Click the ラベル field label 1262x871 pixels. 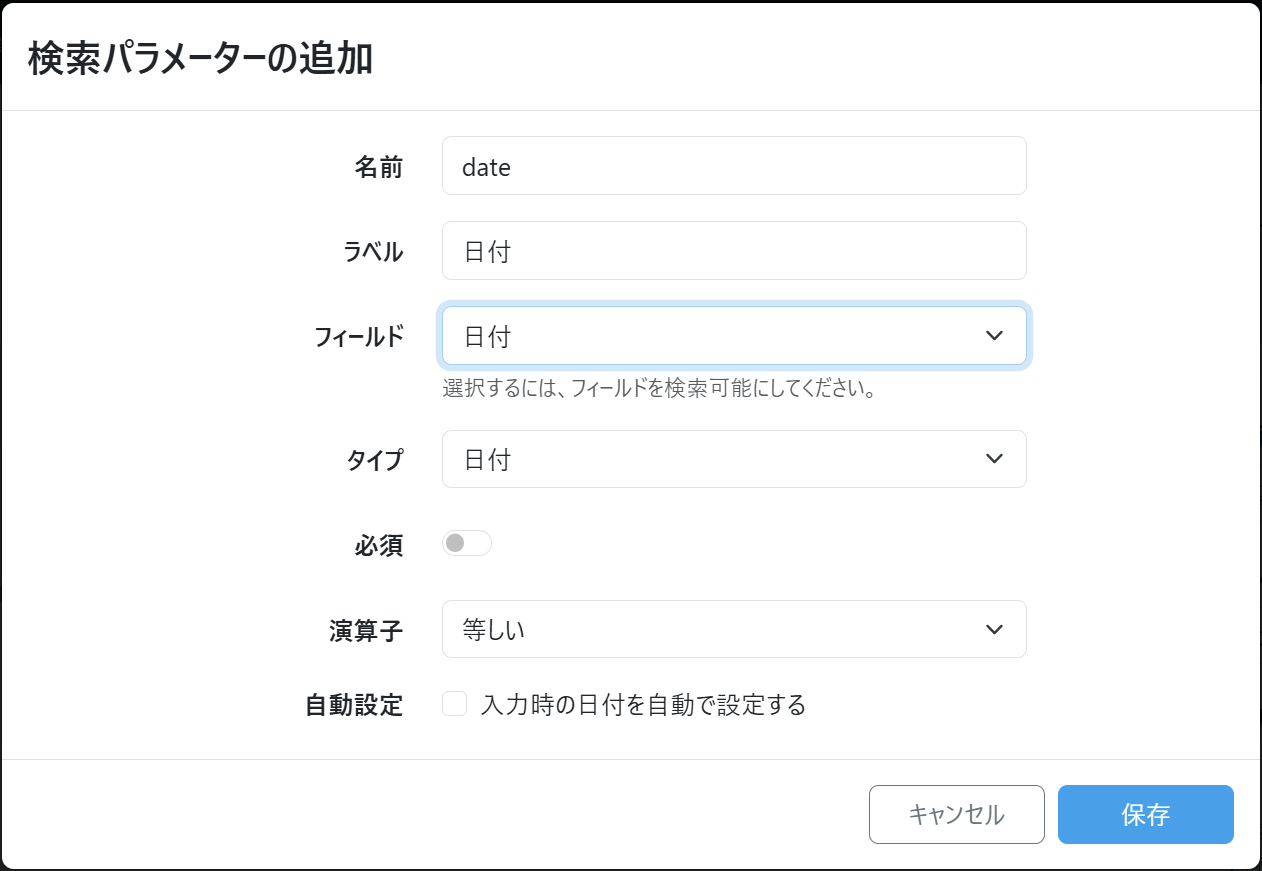click(373, 252)
